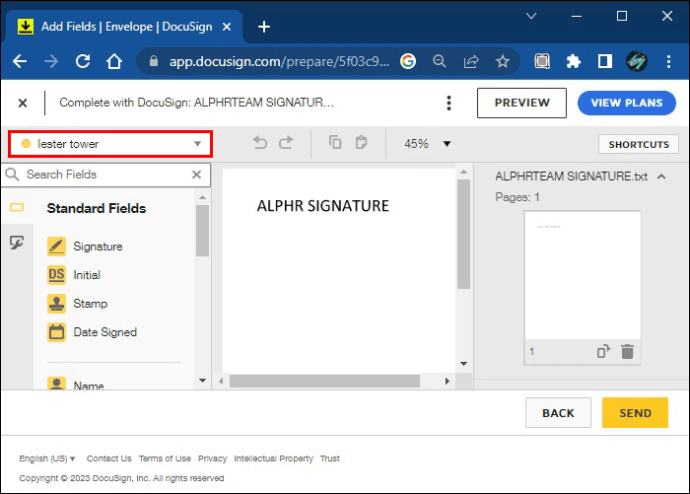Viewport: 690px width, 494px height.
Task: Click the Search Fields input
Action: 106,175
